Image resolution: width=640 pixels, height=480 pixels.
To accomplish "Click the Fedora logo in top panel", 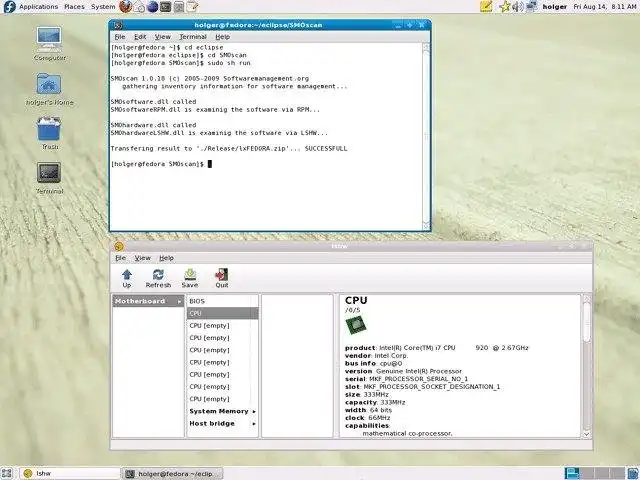I will 9,7.
